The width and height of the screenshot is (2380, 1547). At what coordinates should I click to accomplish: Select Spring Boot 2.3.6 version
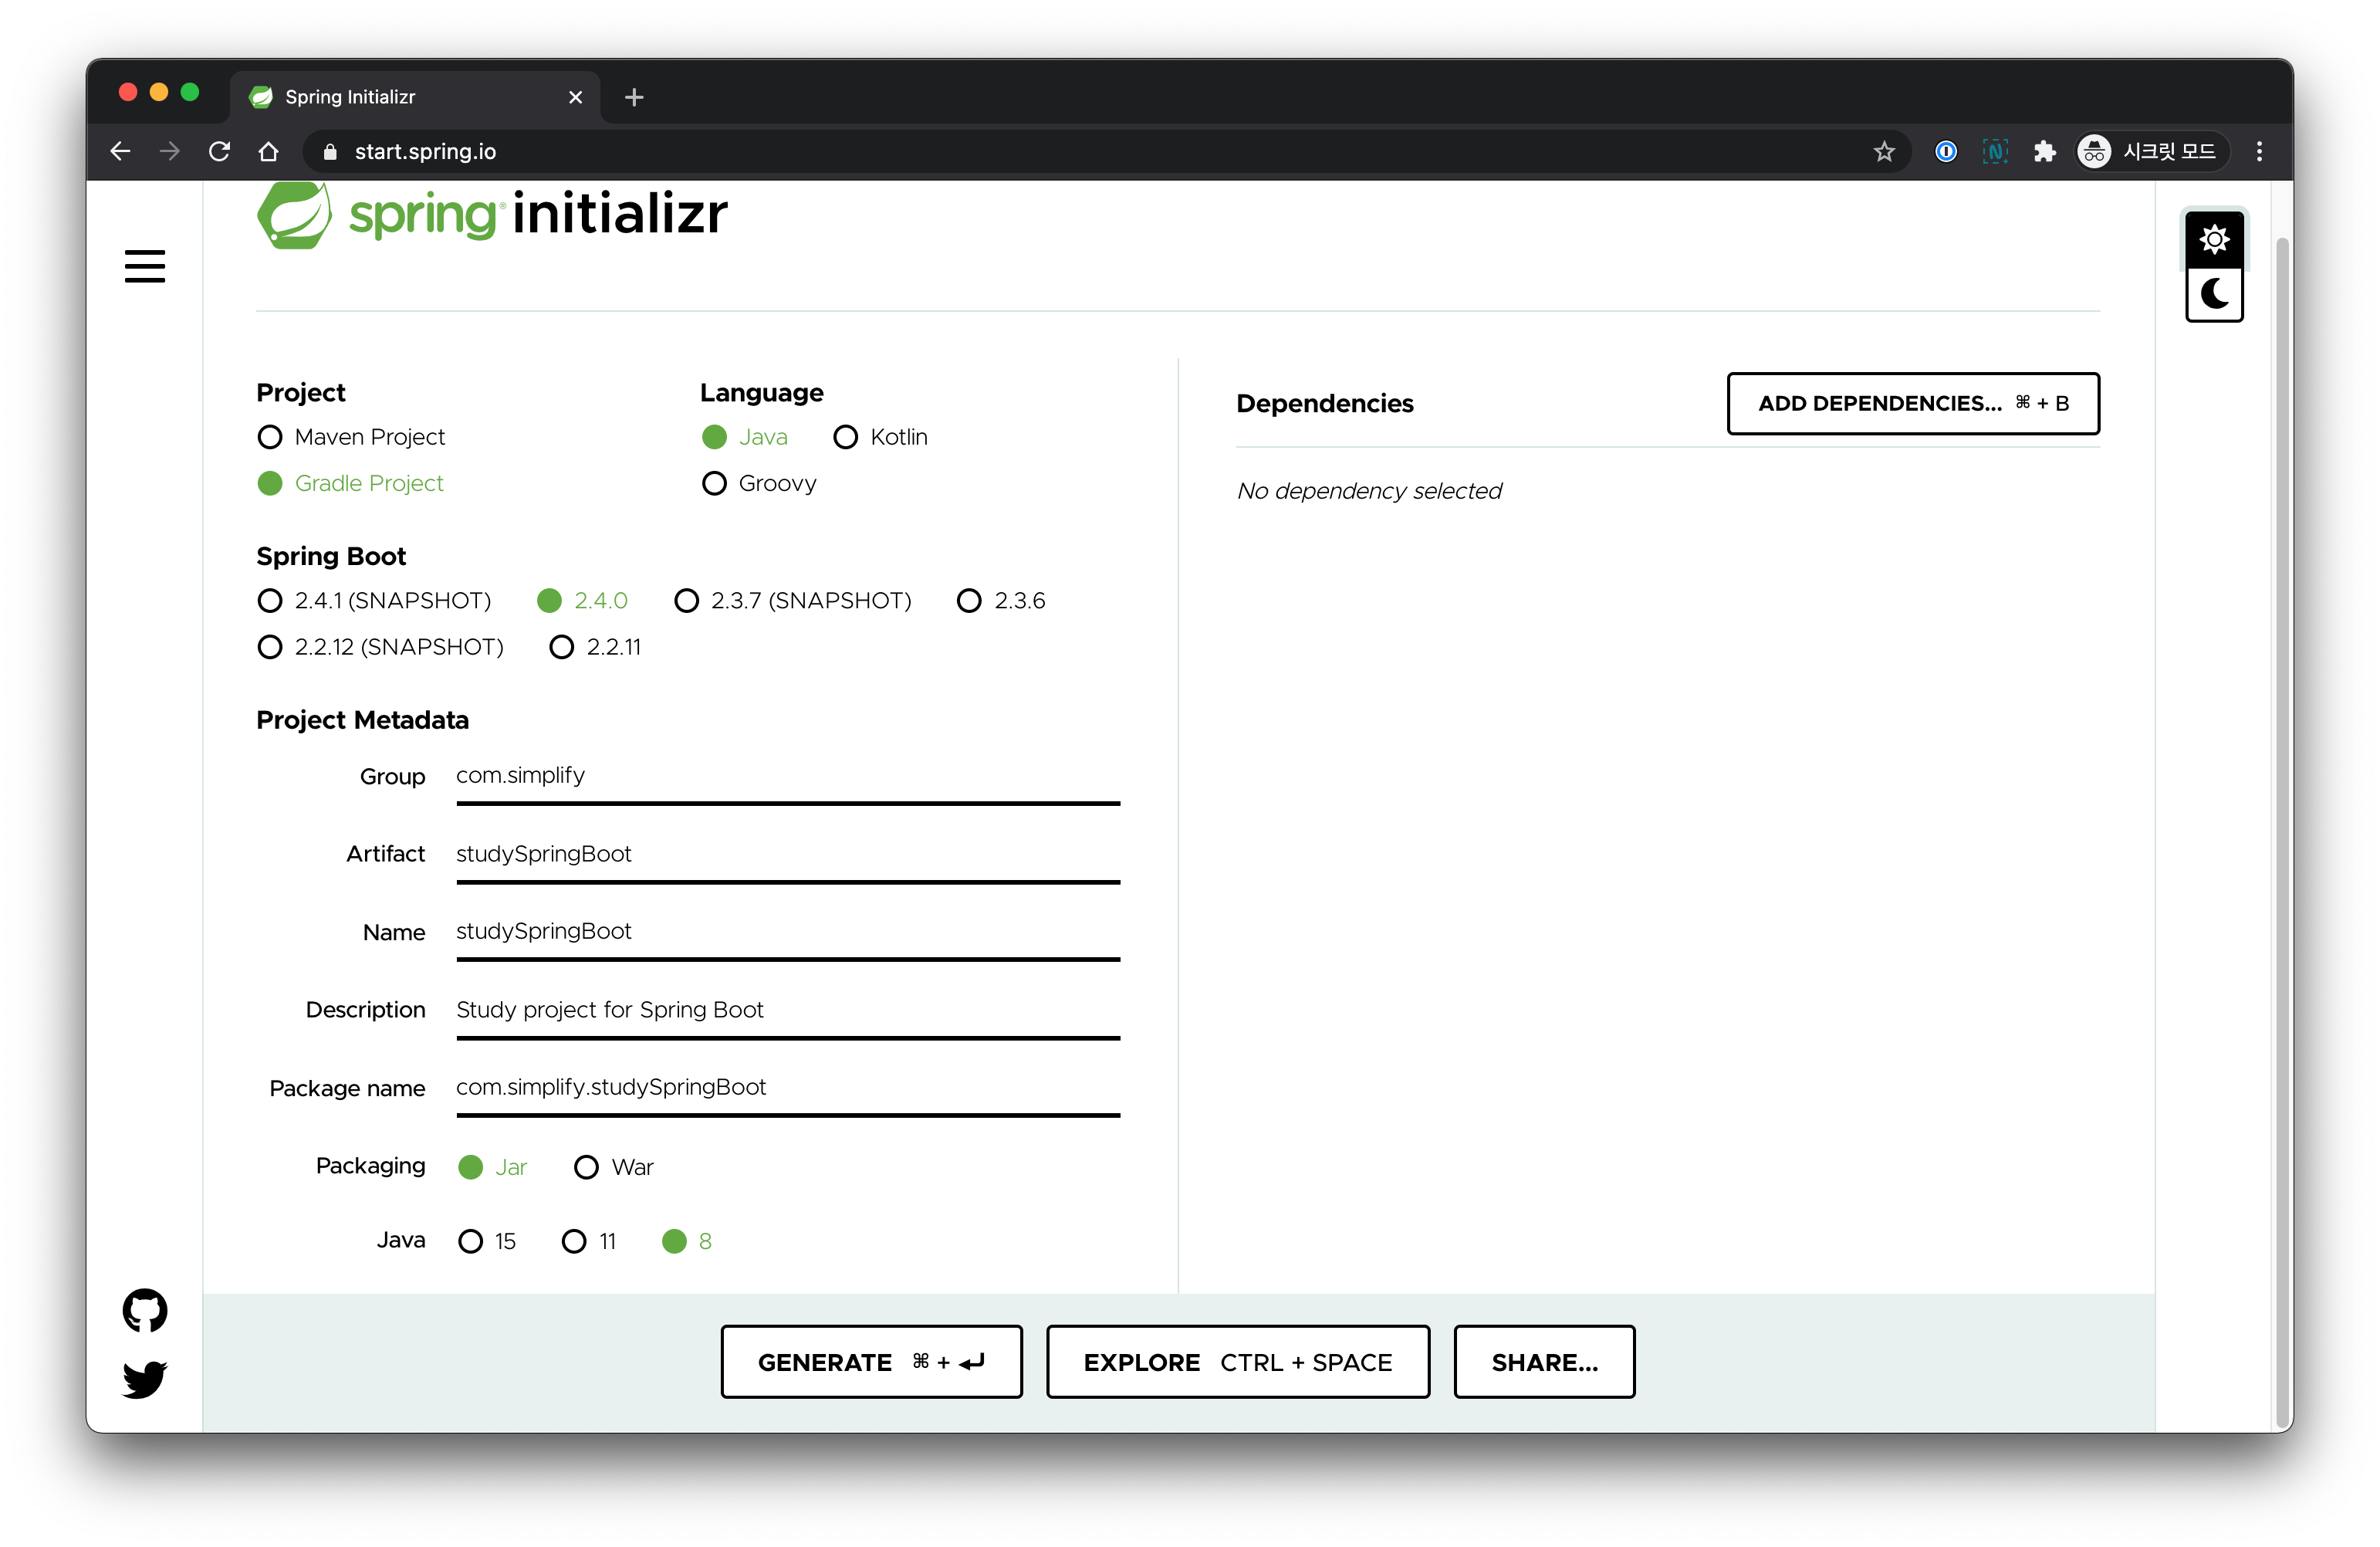(x=969, y=600)
